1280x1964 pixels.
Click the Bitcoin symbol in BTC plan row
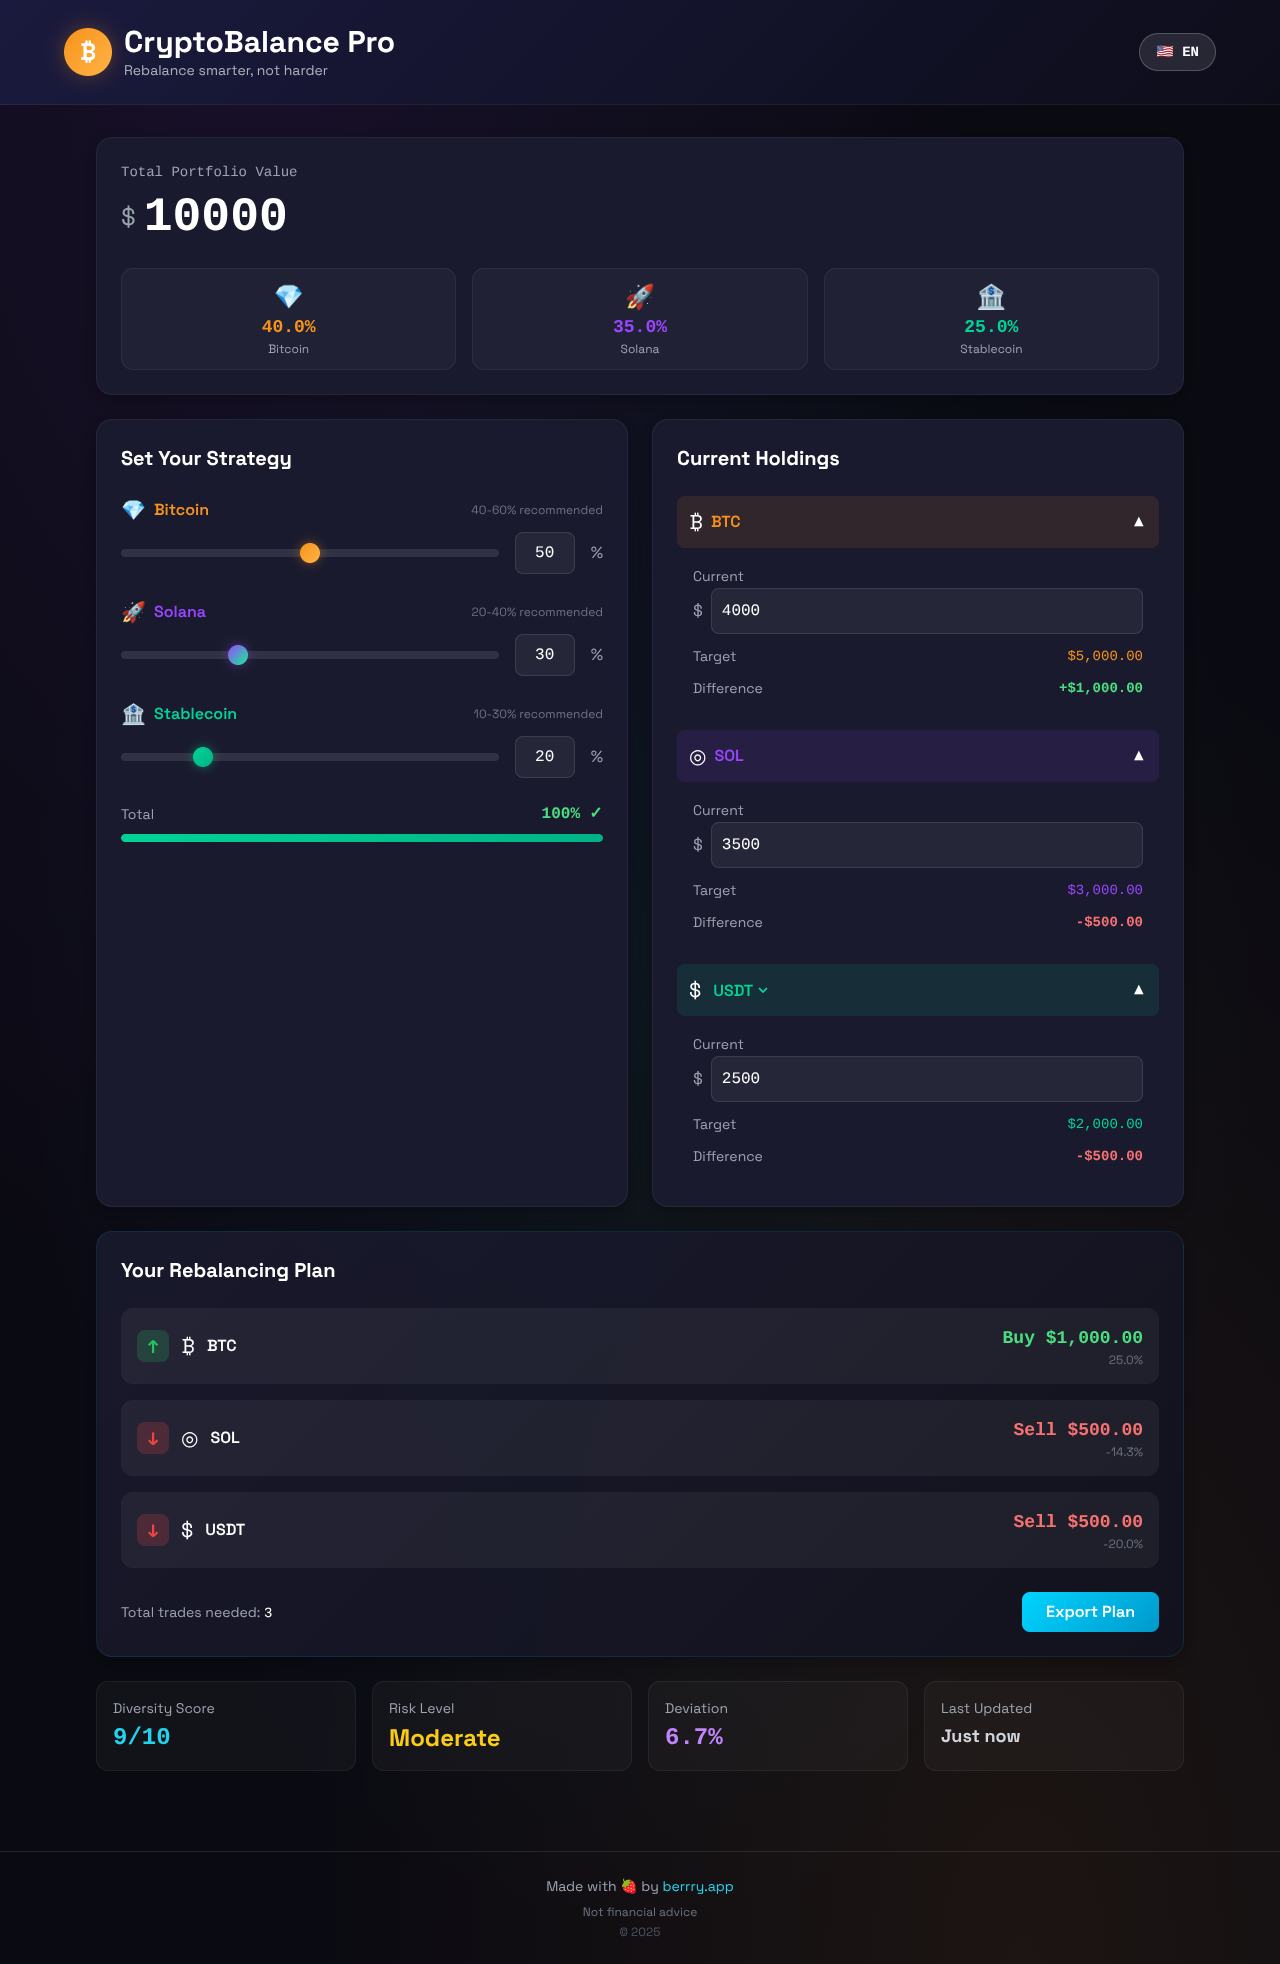[188, 1346]
